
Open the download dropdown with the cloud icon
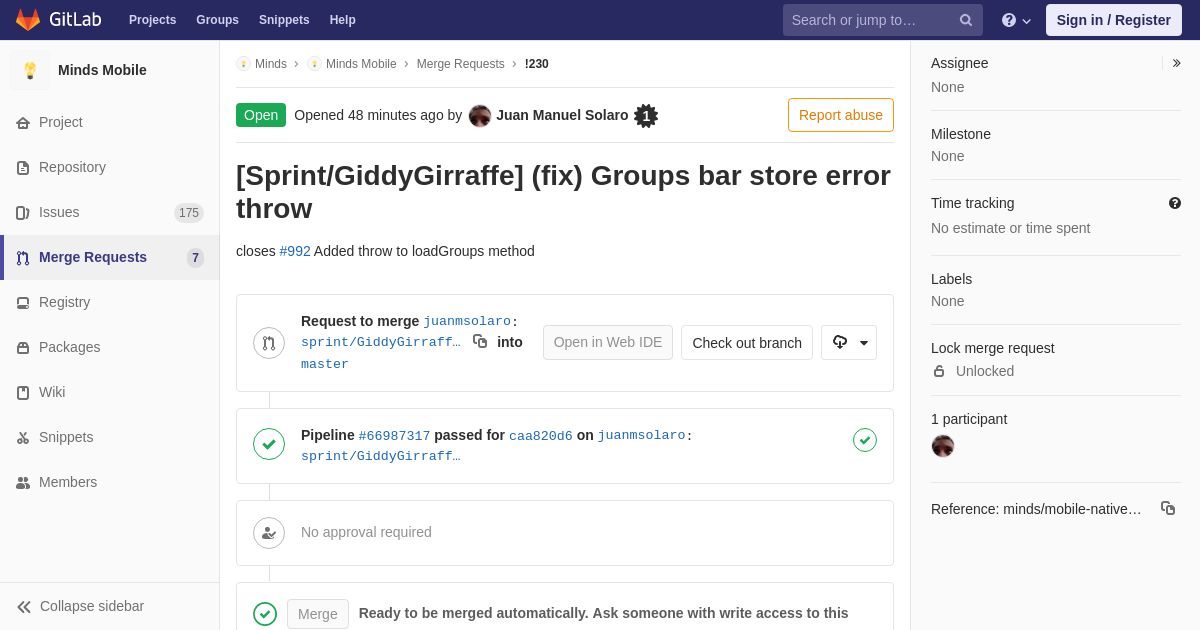click(849, 343)
